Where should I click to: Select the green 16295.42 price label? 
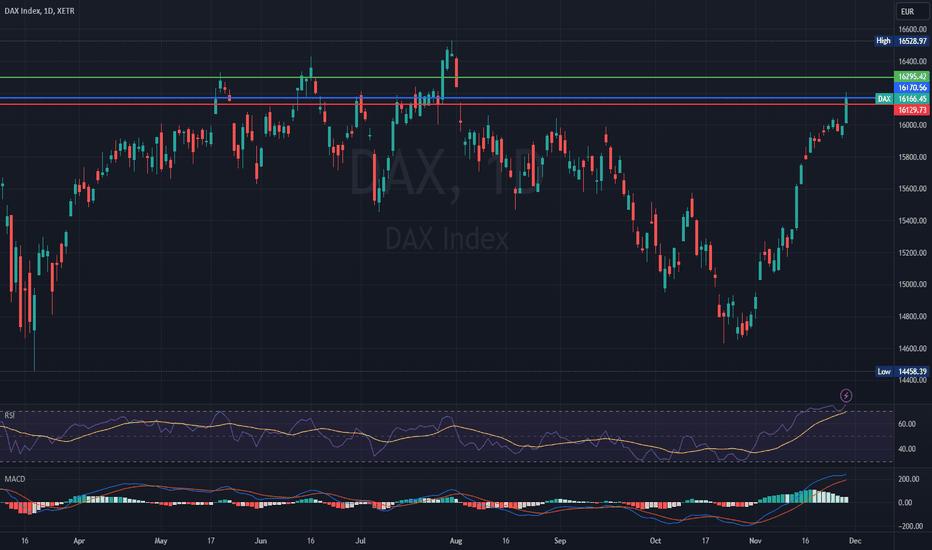pyautogui.click(x=912, y=77)
